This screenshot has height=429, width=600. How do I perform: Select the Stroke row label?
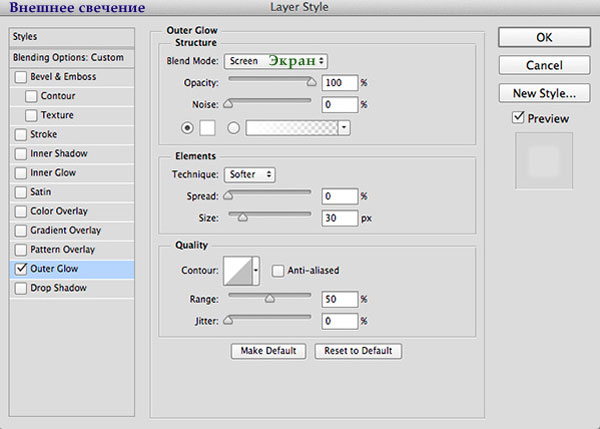tap(43, 135)
